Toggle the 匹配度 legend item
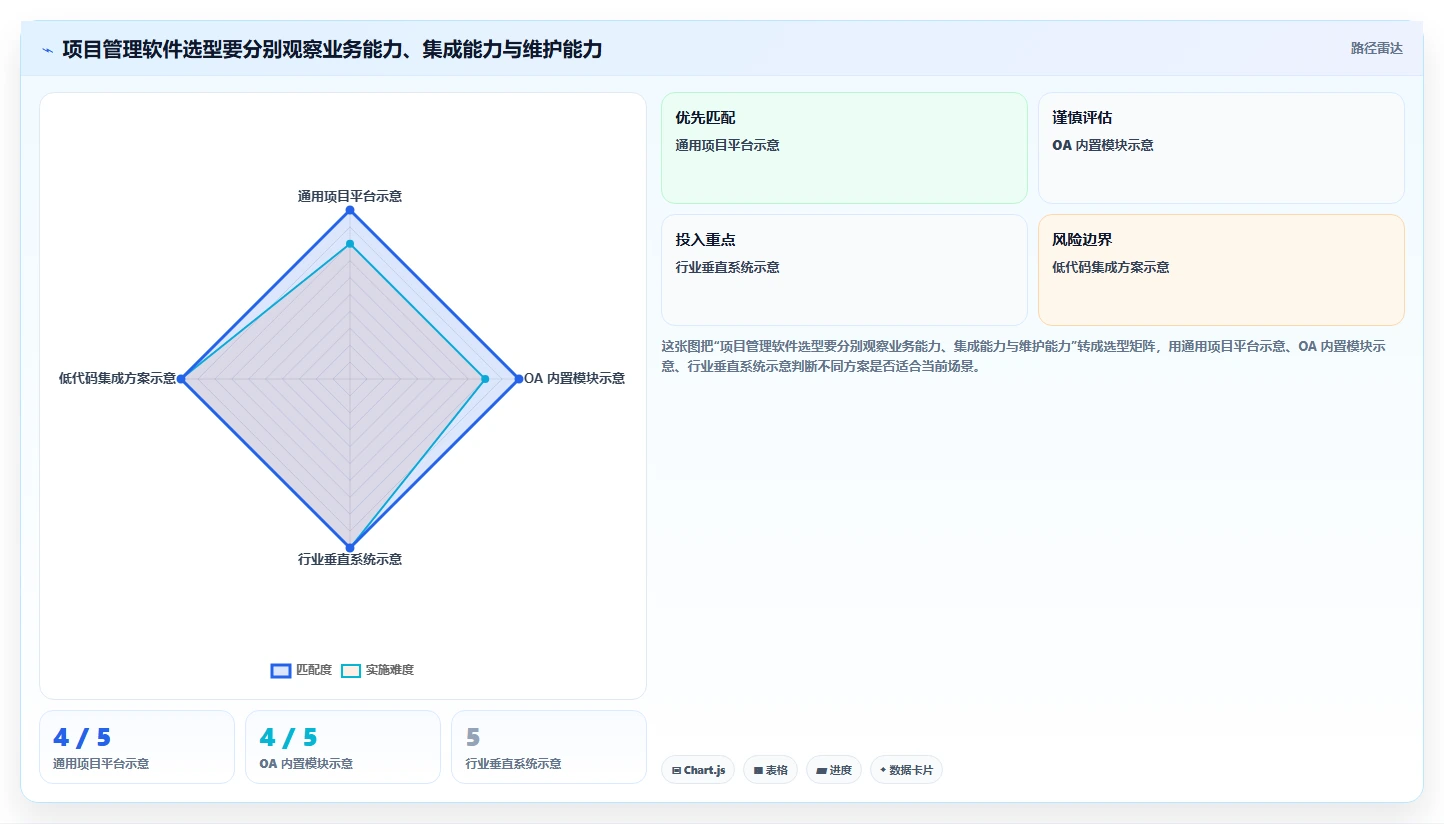Viewport: 1444px width, 824px height. tap(301, 670)
